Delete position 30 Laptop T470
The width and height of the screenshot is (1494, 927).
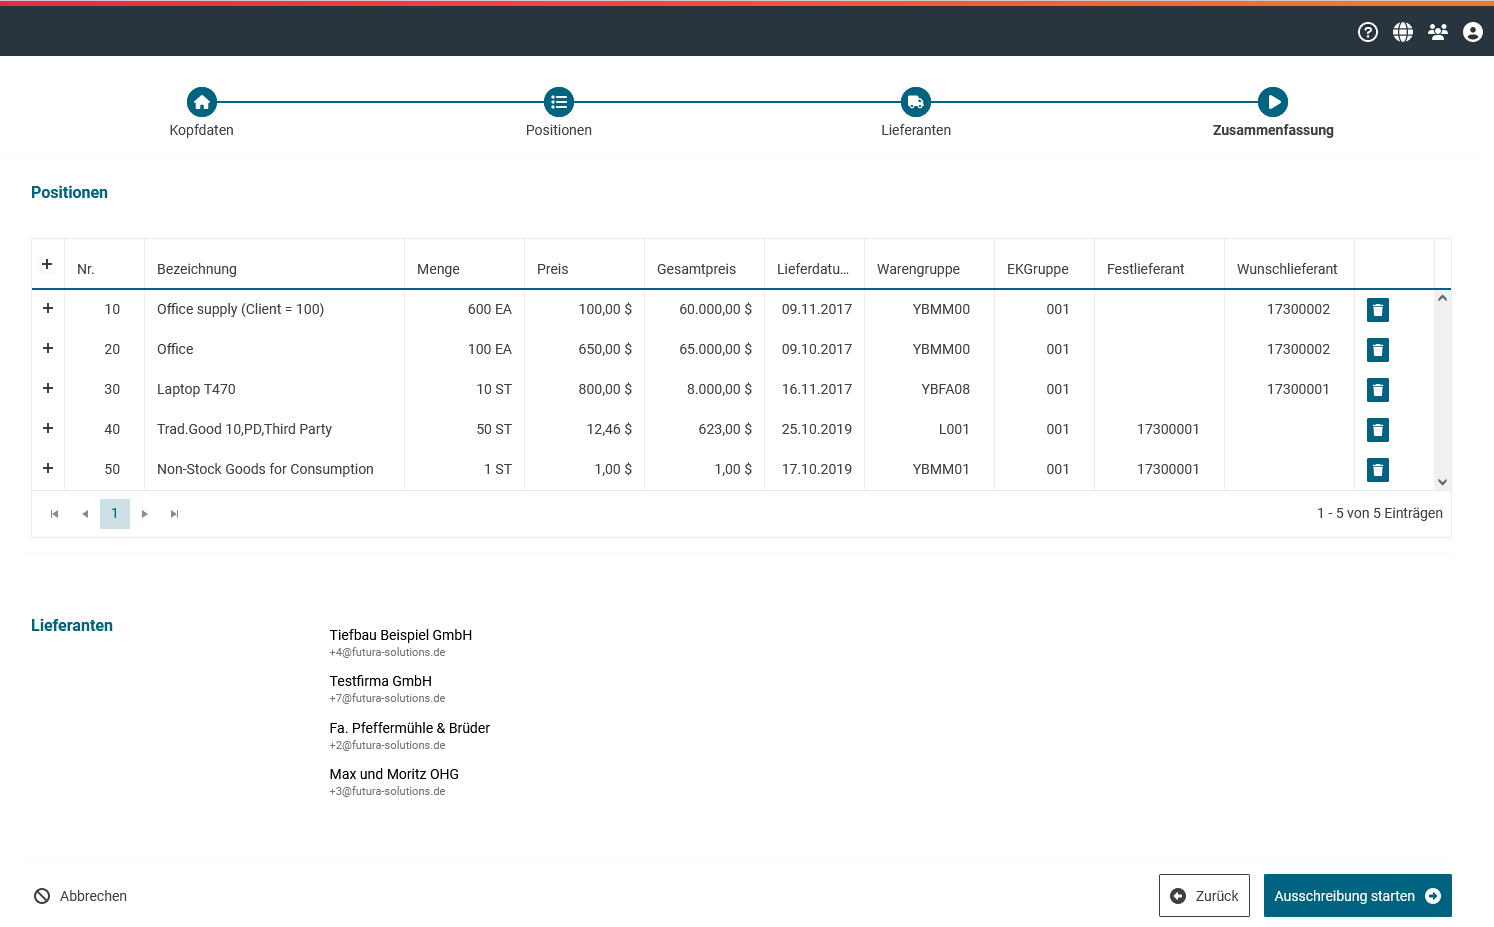point(1378,390)
